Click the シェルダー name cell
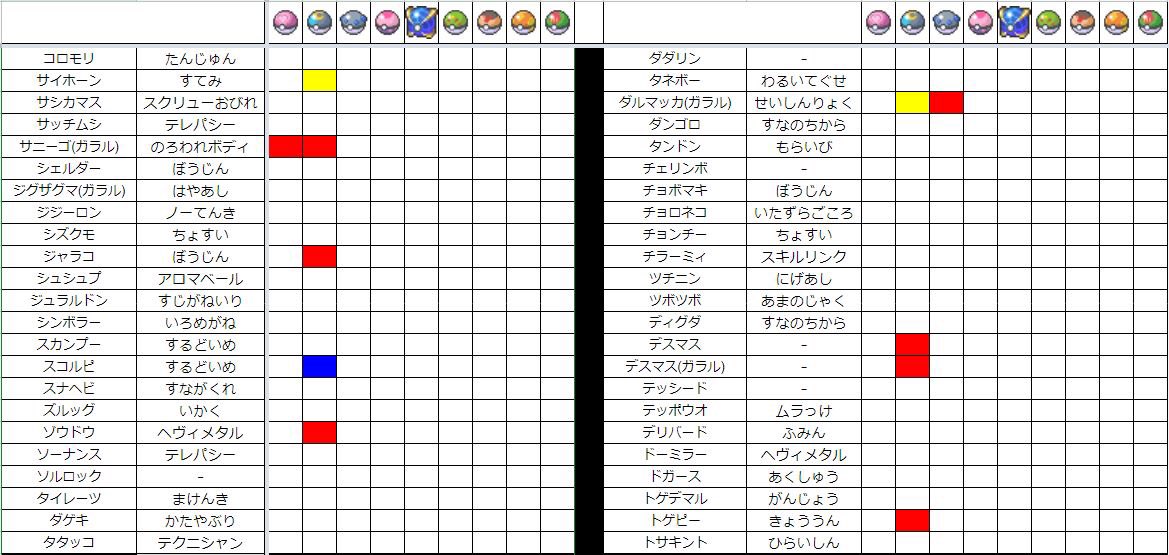The width and height of the screenshot is (1169, 555). coord(69,169)
